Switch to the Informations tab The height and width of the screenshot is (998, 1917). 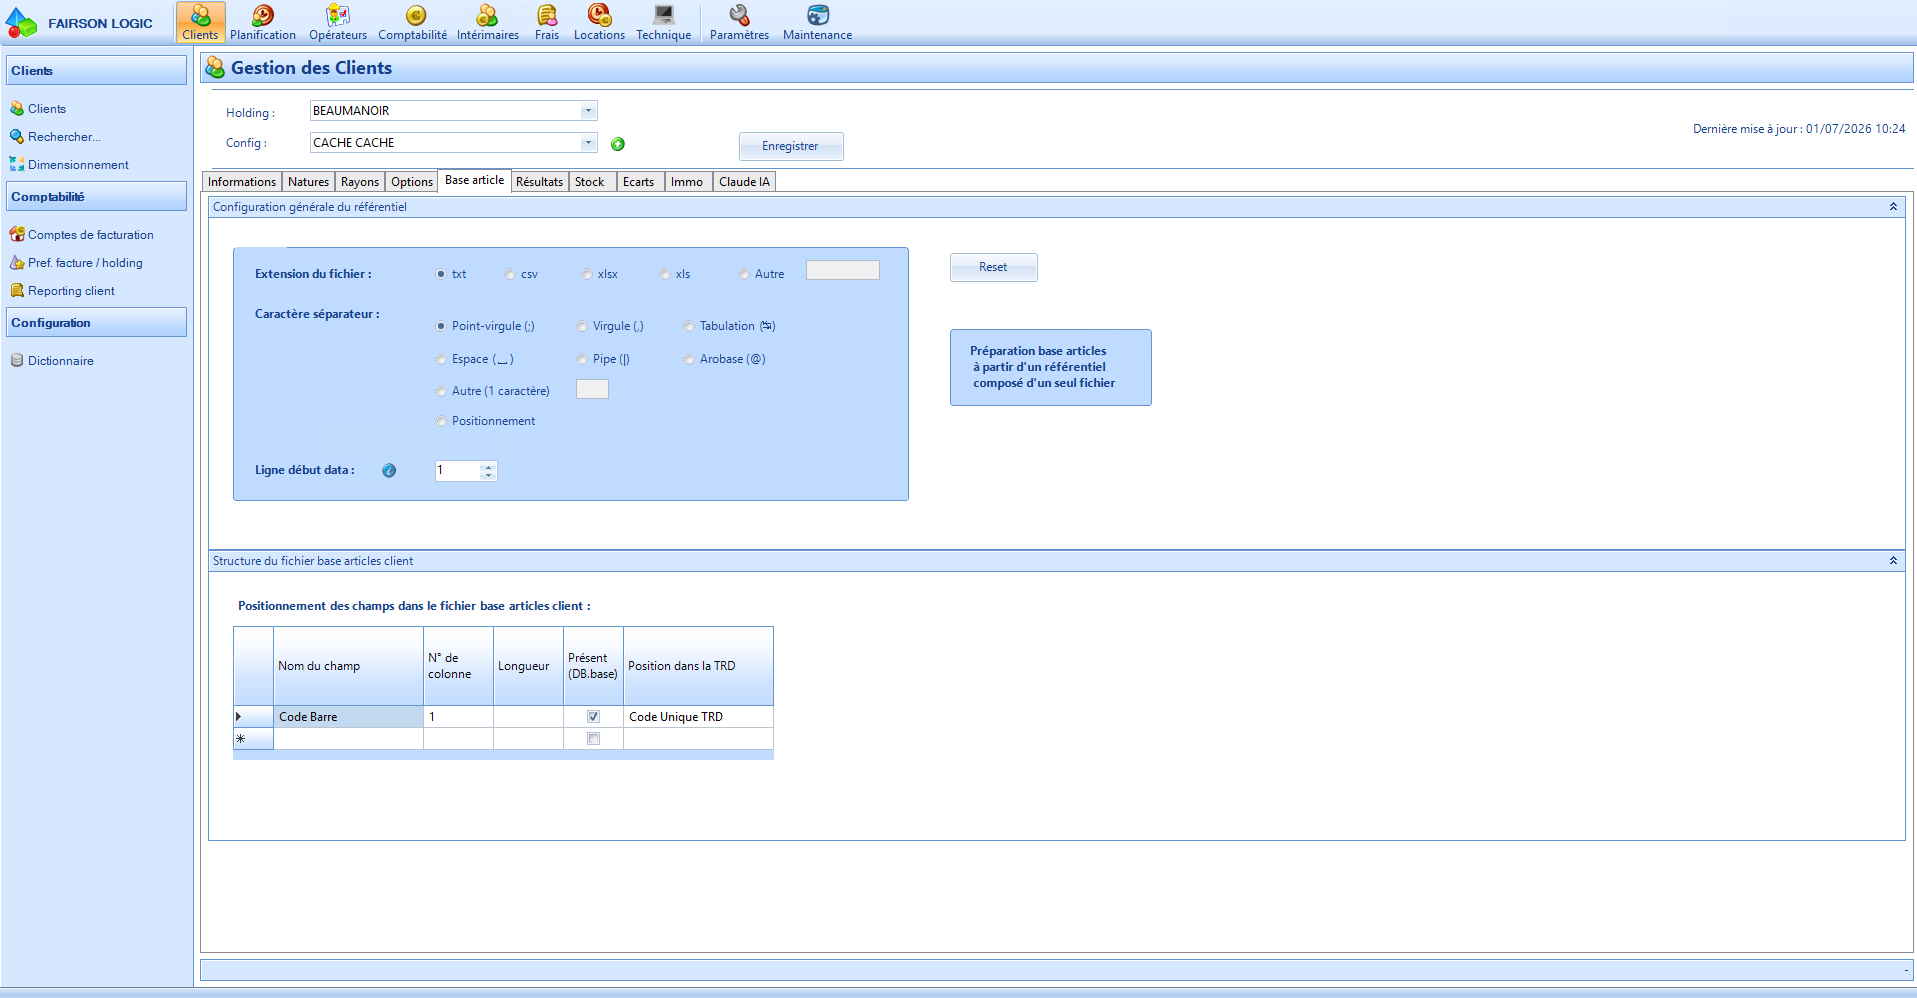point(242,182)
